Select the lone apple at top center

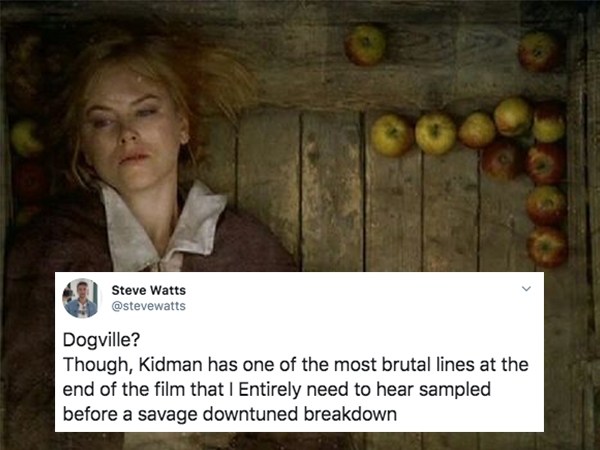pyautogui.click(x=365, y=46)
